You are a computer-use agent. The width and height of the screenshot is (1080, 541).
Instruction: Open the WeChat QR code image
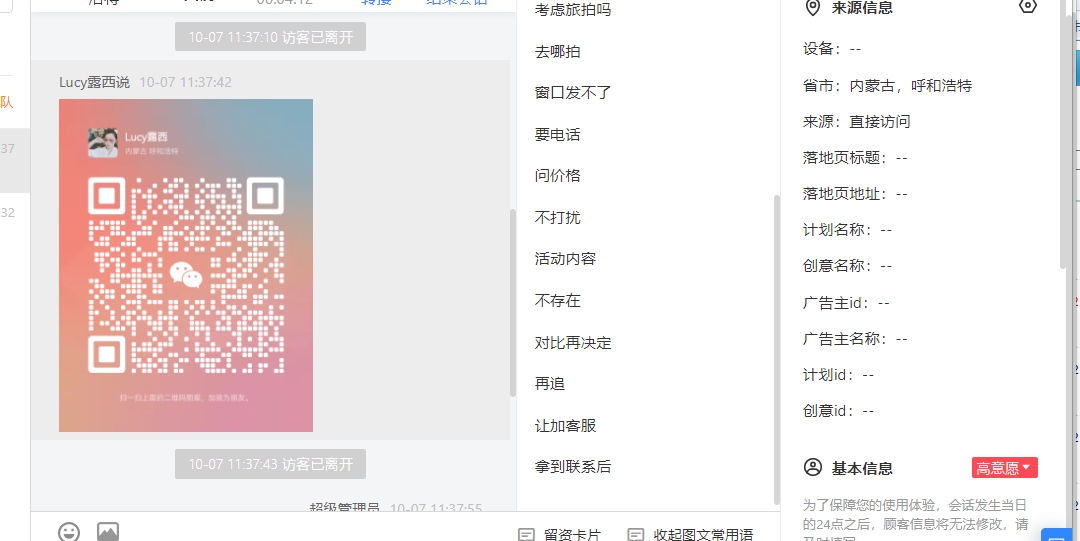click(x=186, y=265)
